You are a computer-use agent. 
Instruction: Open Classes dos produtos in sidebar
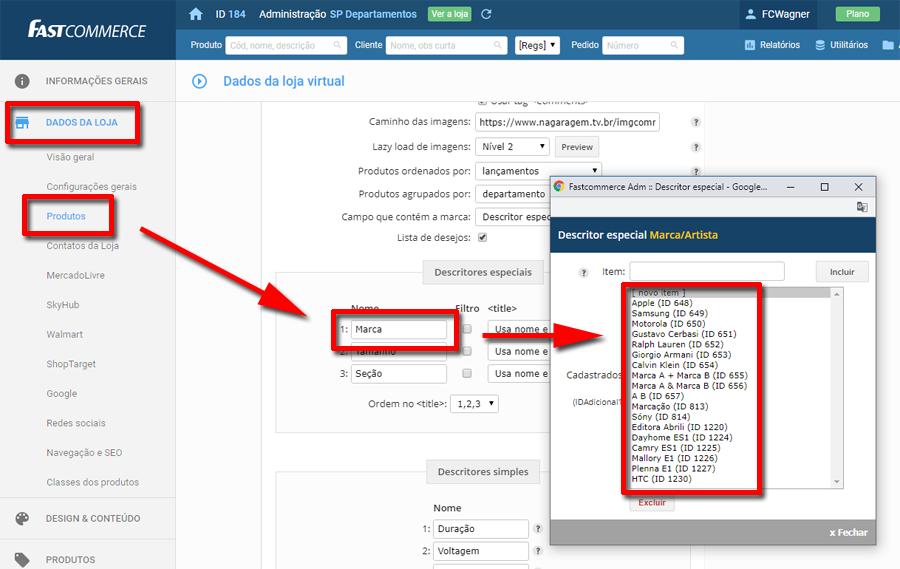[92, 482]
